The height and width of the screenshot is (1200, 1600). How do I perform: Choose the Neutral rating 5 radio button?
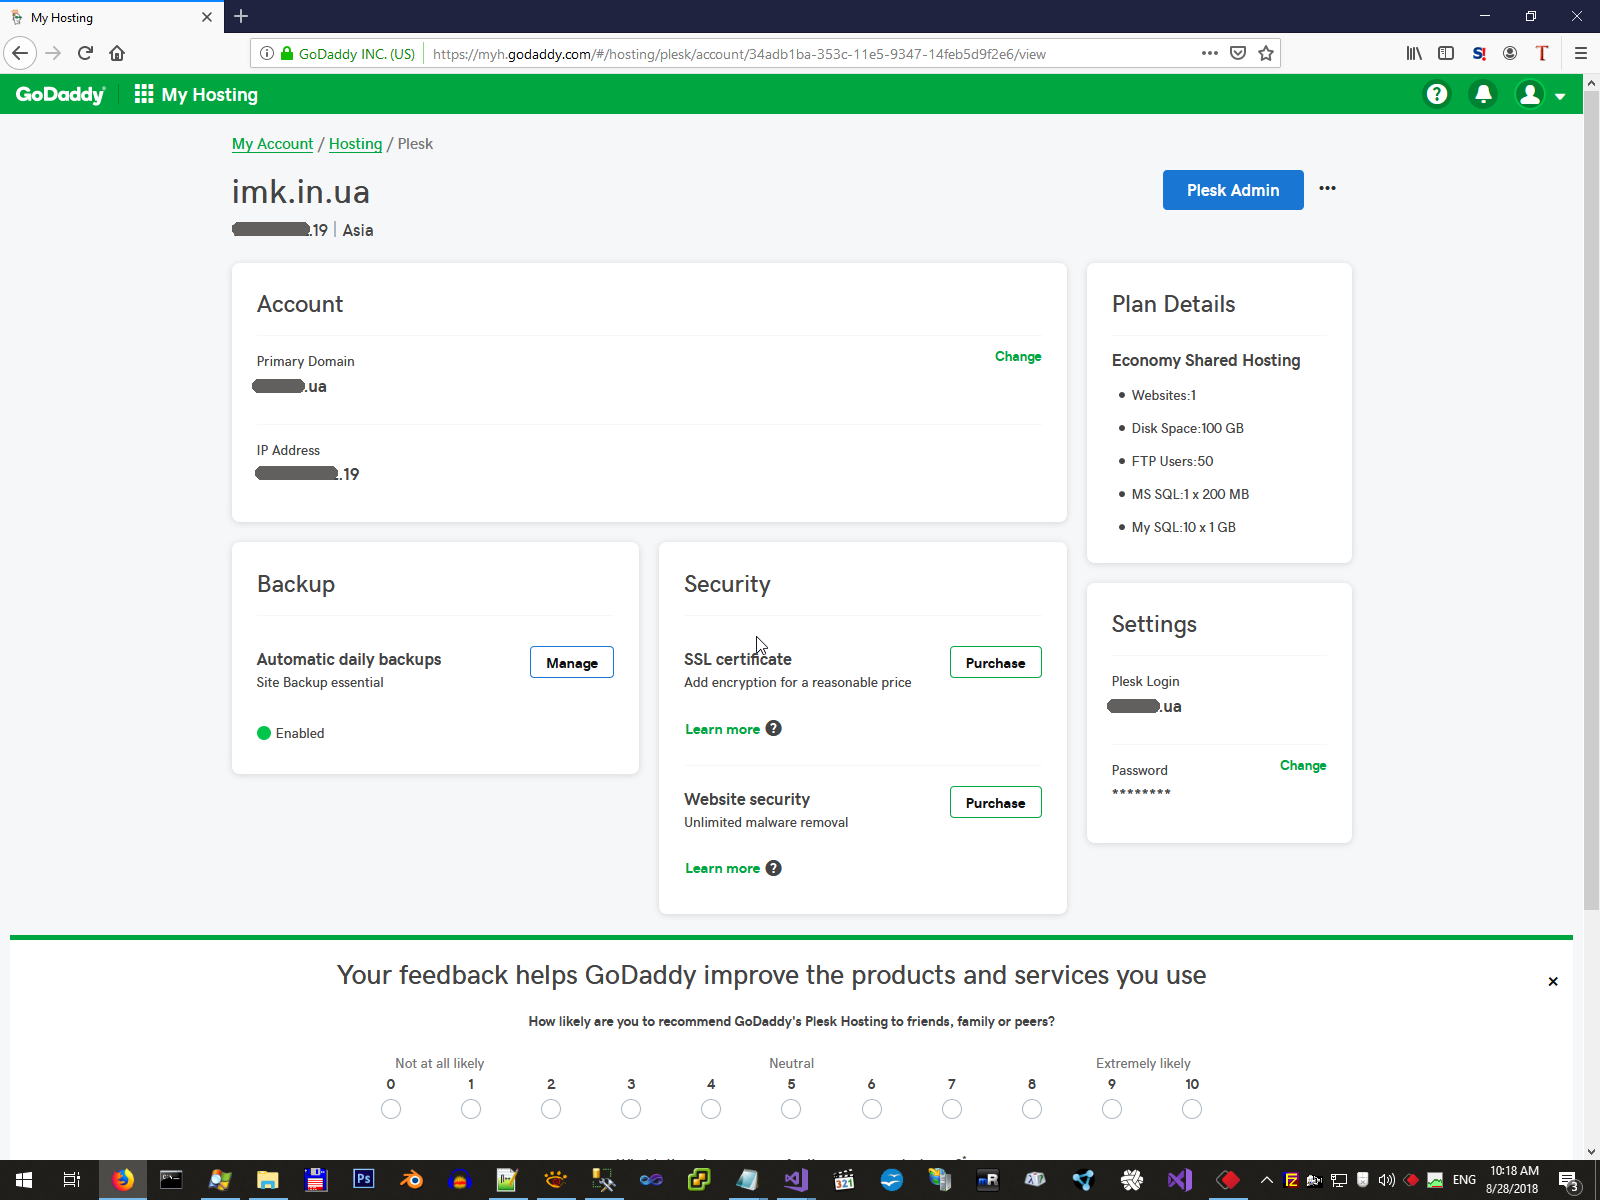pos(791,1109)
